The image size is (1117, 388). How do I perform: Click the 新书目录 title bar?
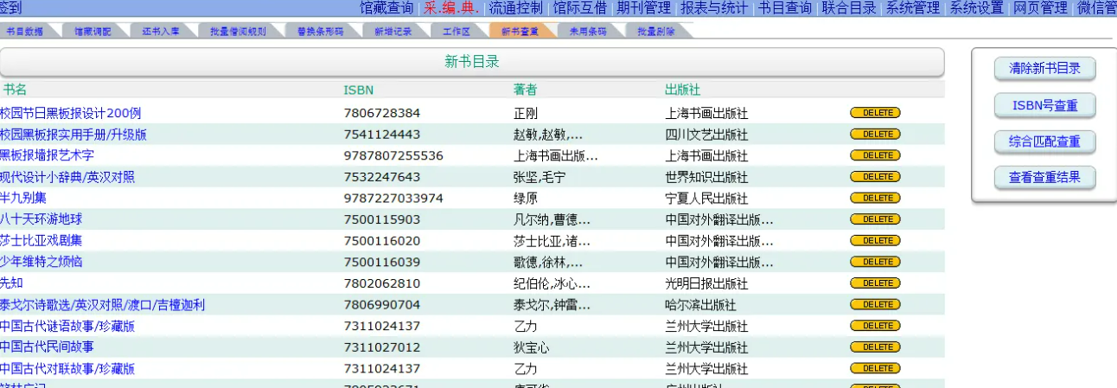472,62
